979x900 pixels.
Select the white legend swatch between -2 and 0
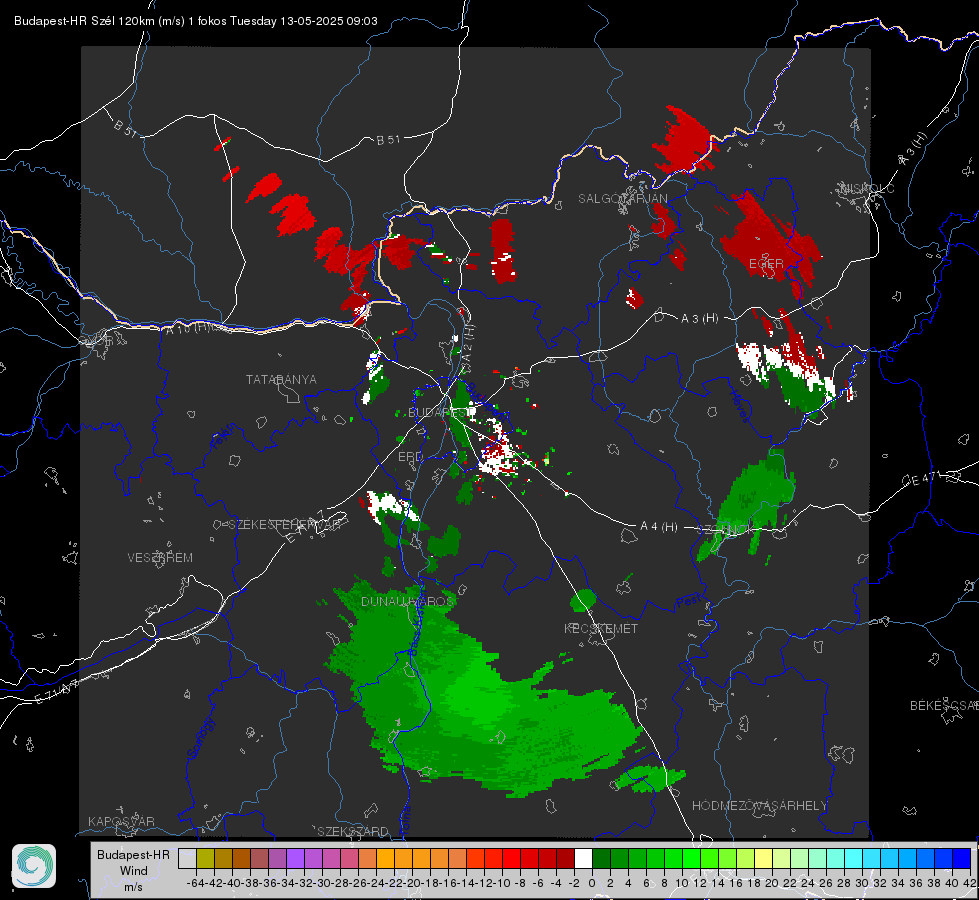click(583, 859)
